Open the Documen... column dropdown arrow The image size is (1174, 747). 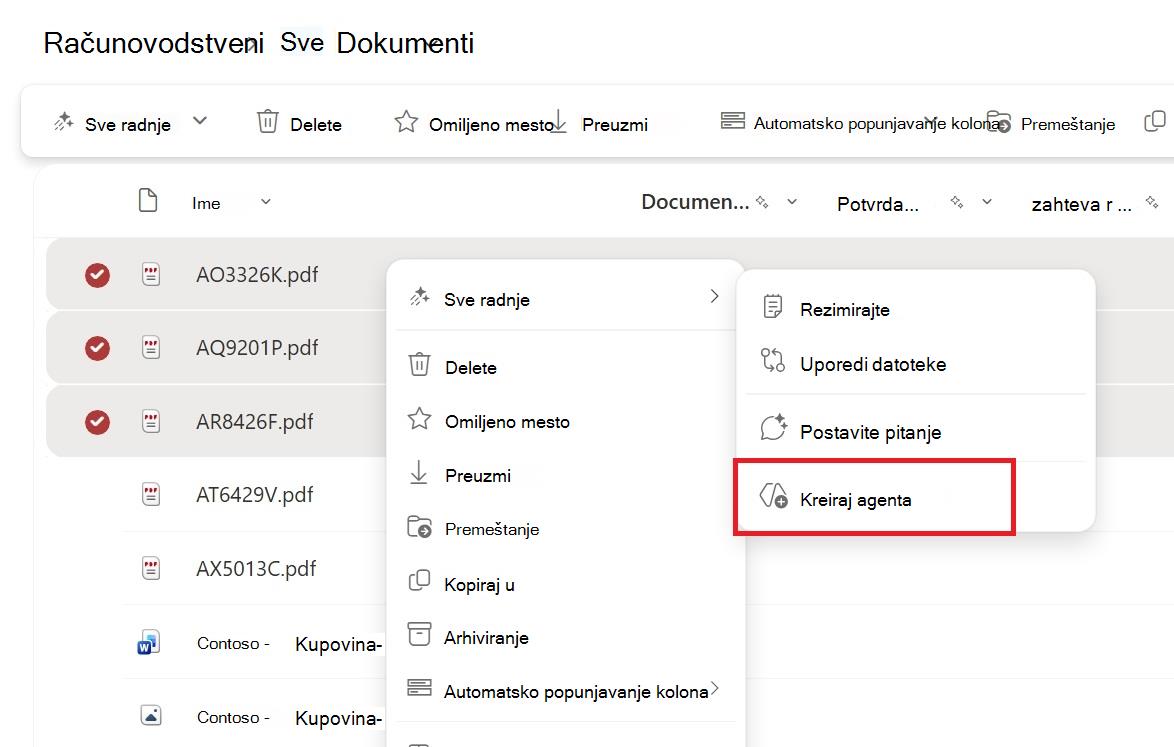(x=792, y=201)
